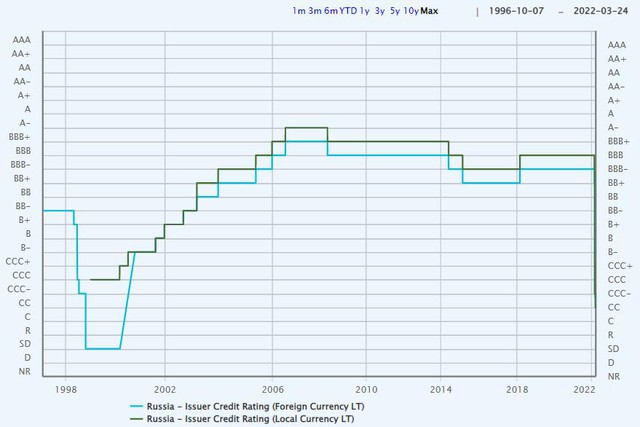Toggle Local Currency LT legend entry
This screenshot has width=640, height=427.
(x=250, y=419)
